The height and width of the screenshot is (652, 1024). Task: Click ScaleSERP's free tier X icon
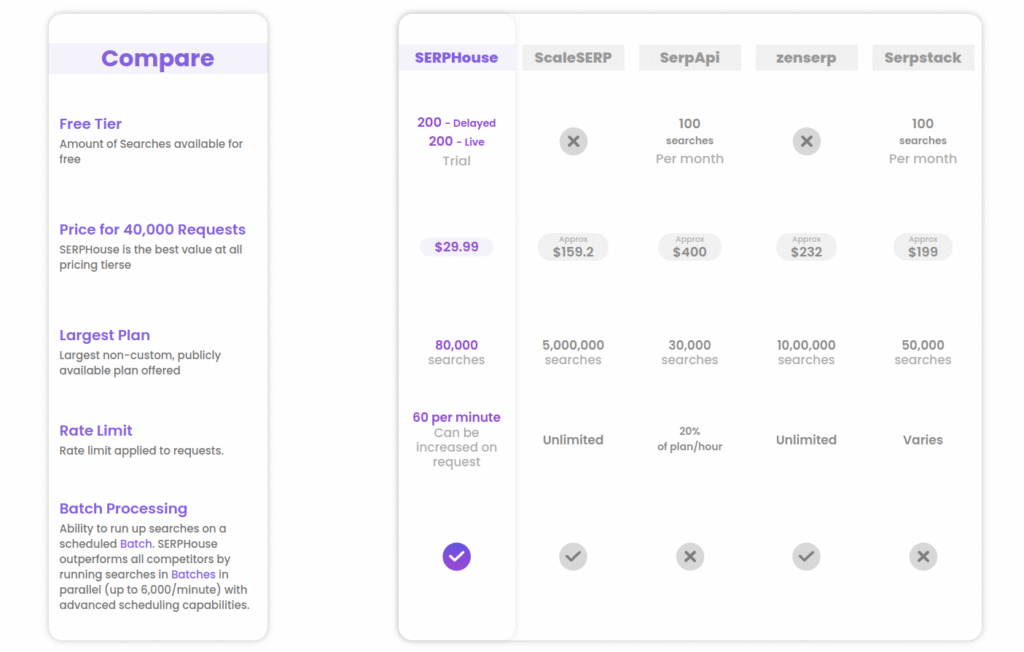tap(573, 142)
